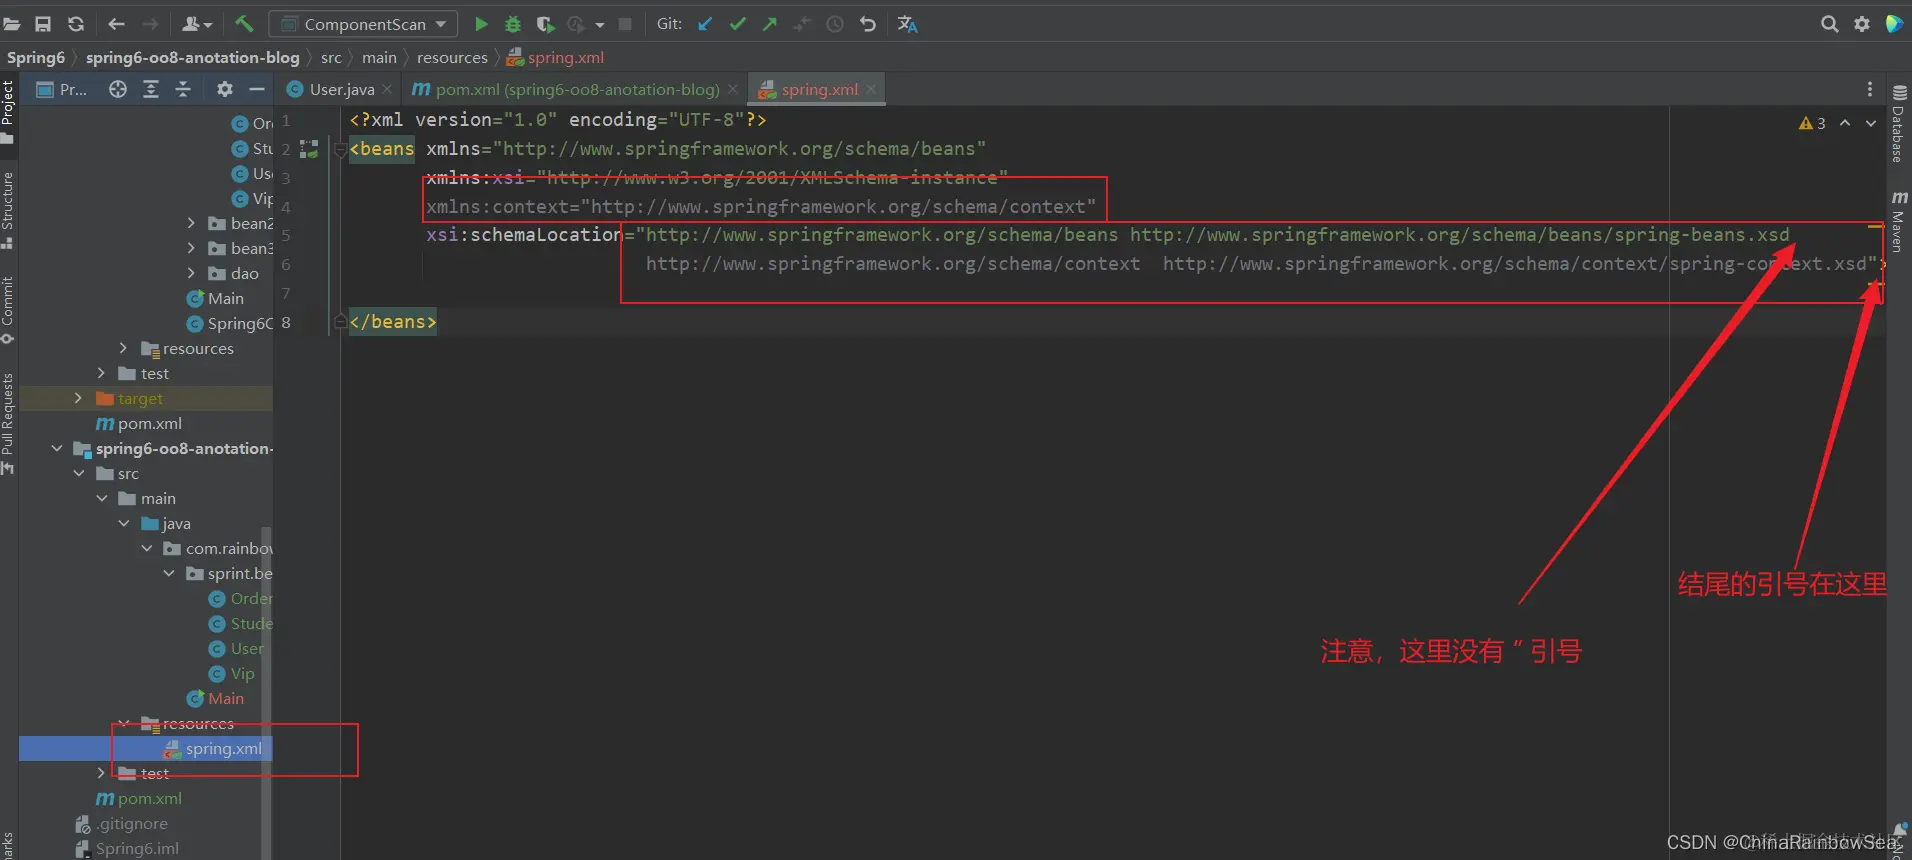Open the Pull Requests tool window

[x=8, y=424]
